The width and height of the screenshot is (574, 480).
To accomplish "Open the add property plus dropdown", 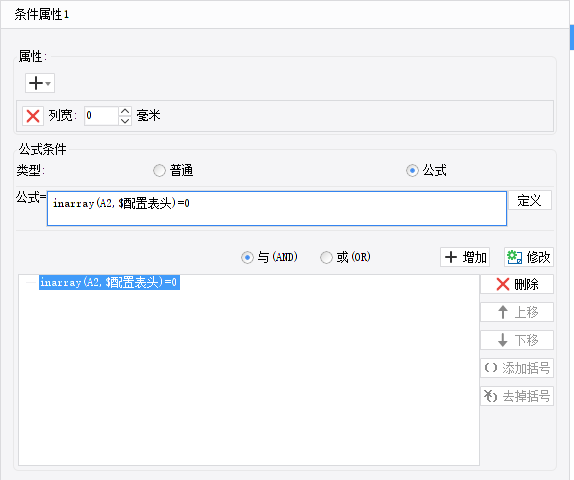I will 40,83.
